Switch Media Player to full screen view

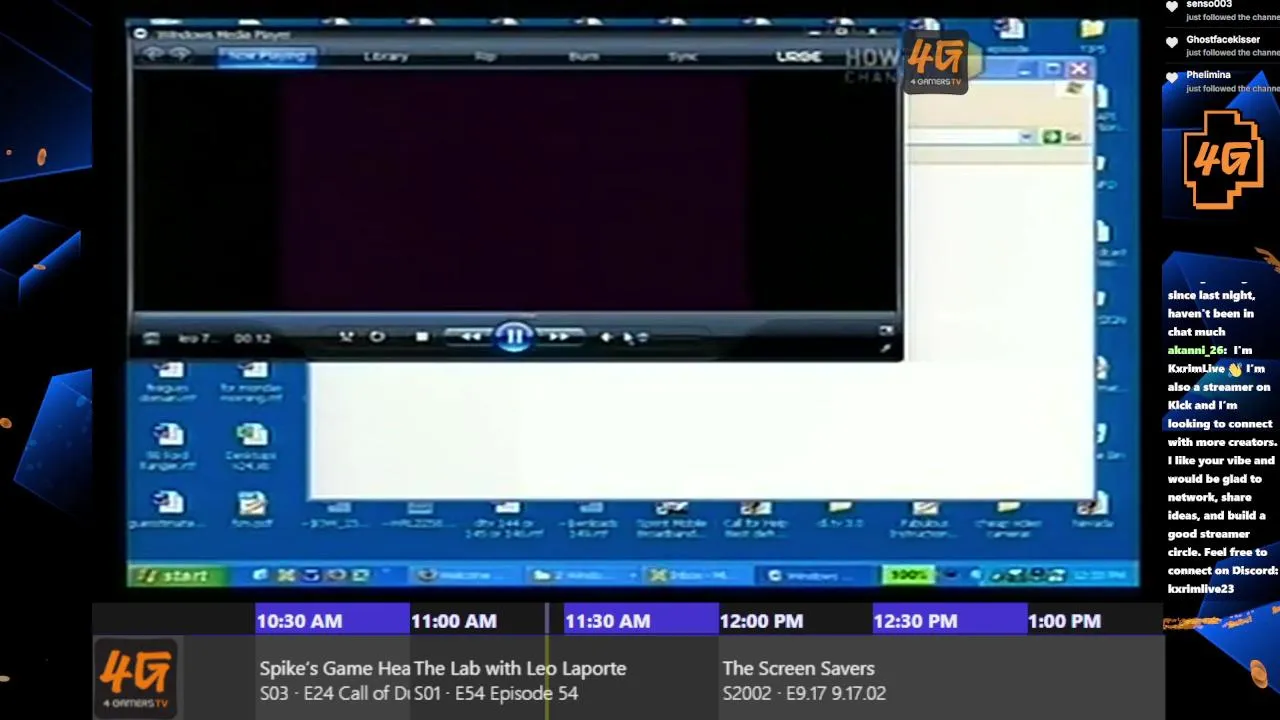[x=886, y=330]
